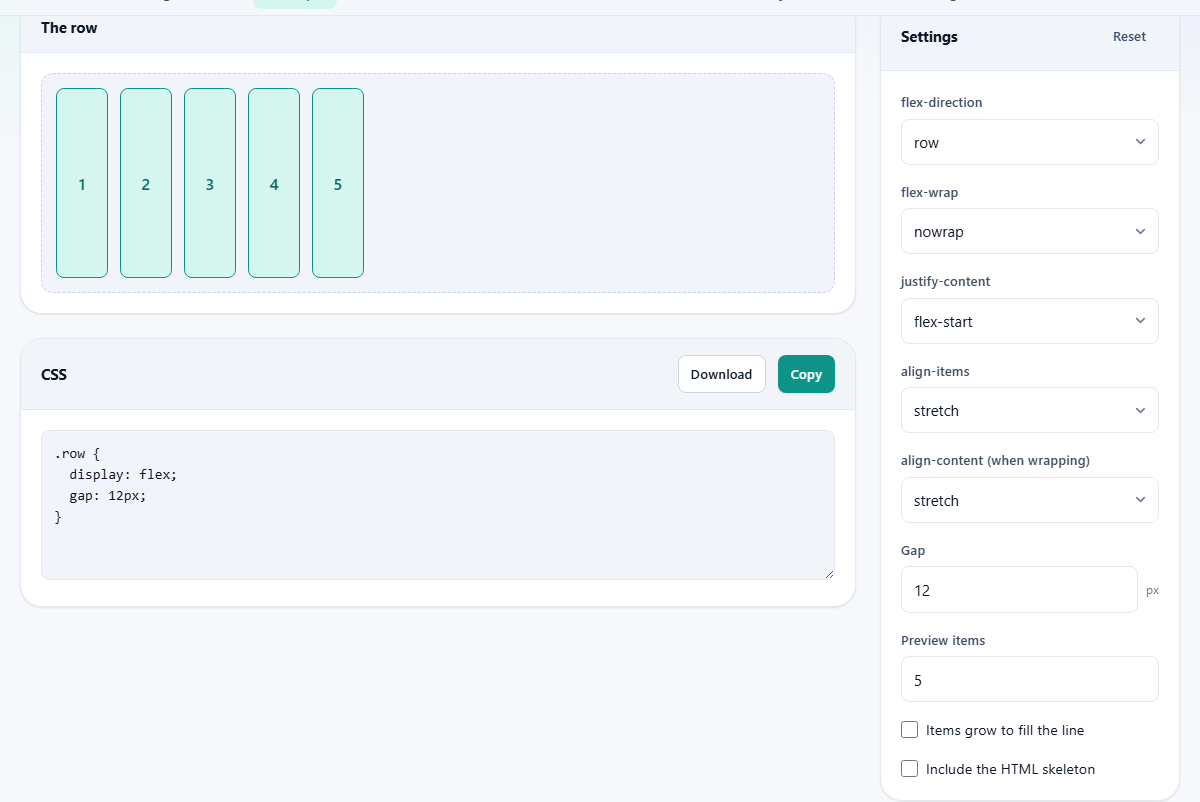Download the generated CSS

point(721,374)
